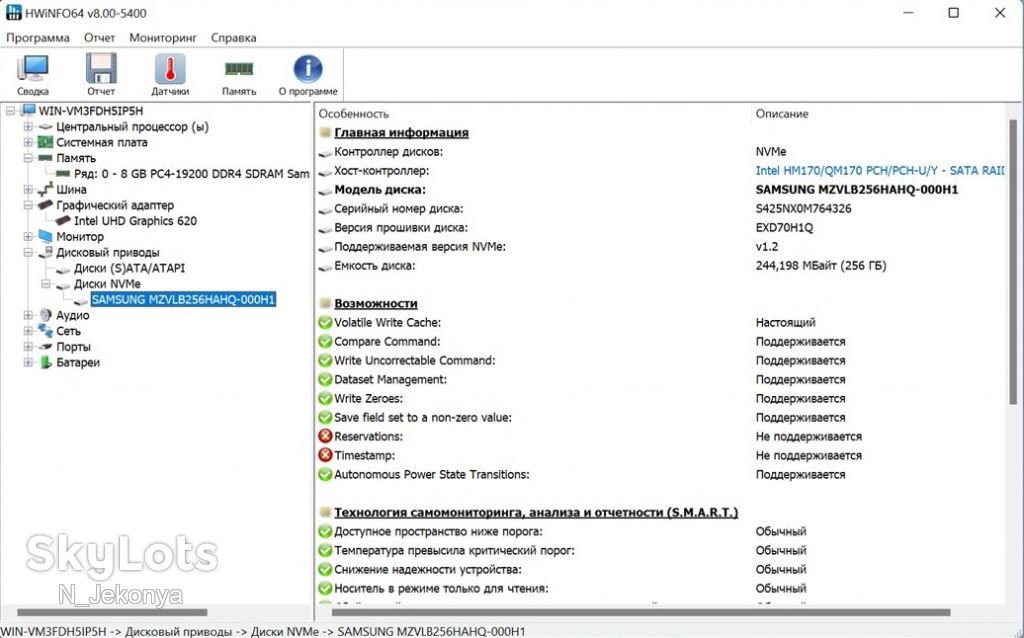Collapse the Дисковый приводы tree node
The image size is (1024, 638).
(28, 252)
